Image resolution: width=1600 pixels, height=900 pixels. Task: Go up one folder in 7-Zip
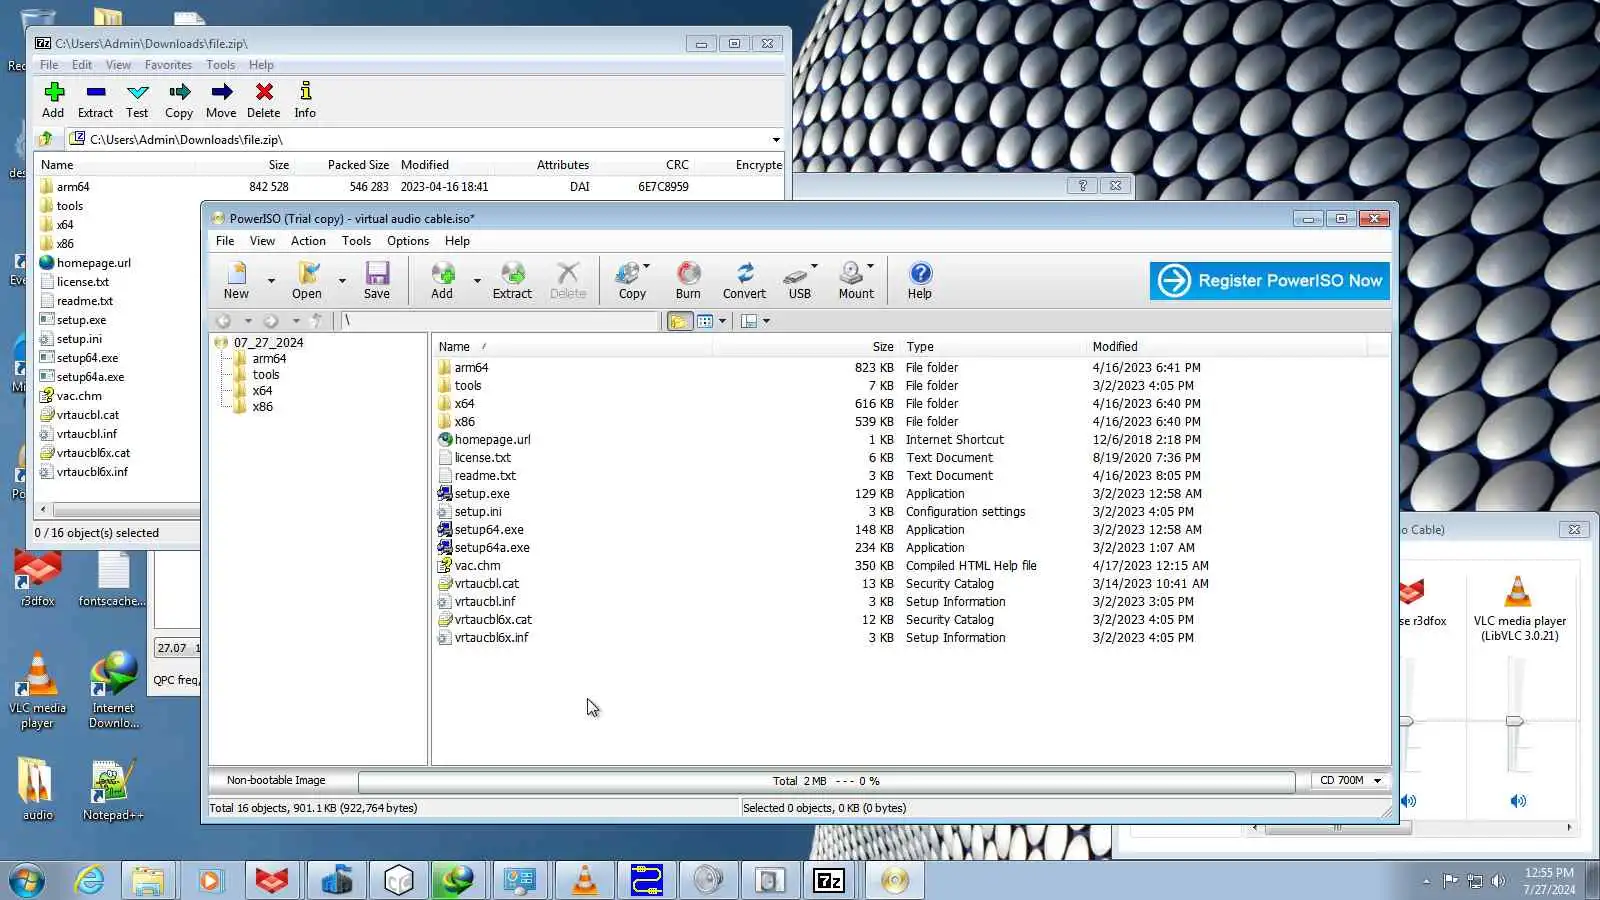click(46, 139)
